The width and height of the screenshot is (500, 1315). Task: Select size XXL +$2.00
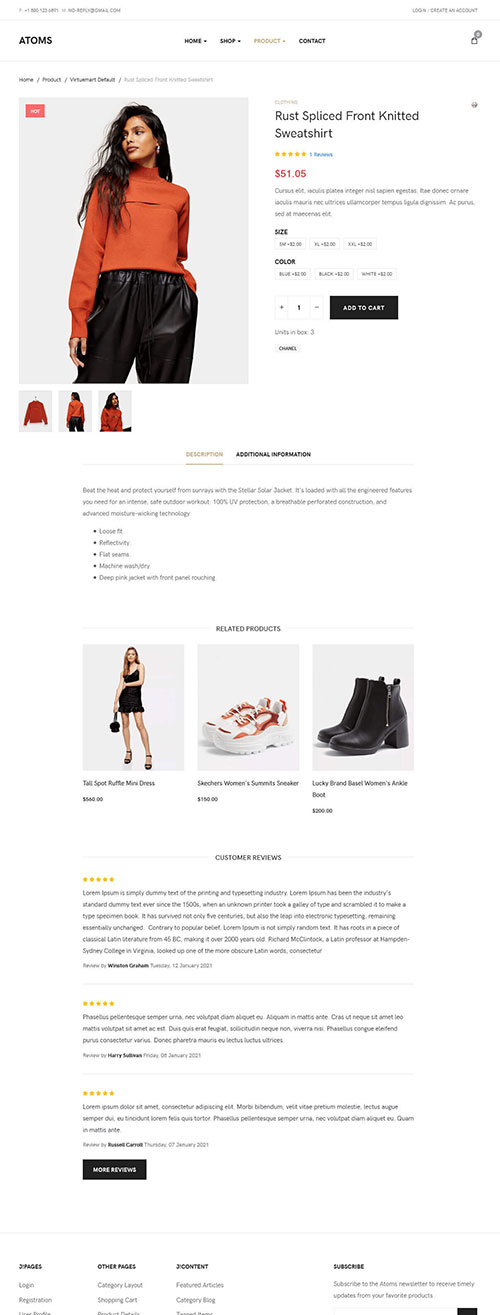click(360, 244)
